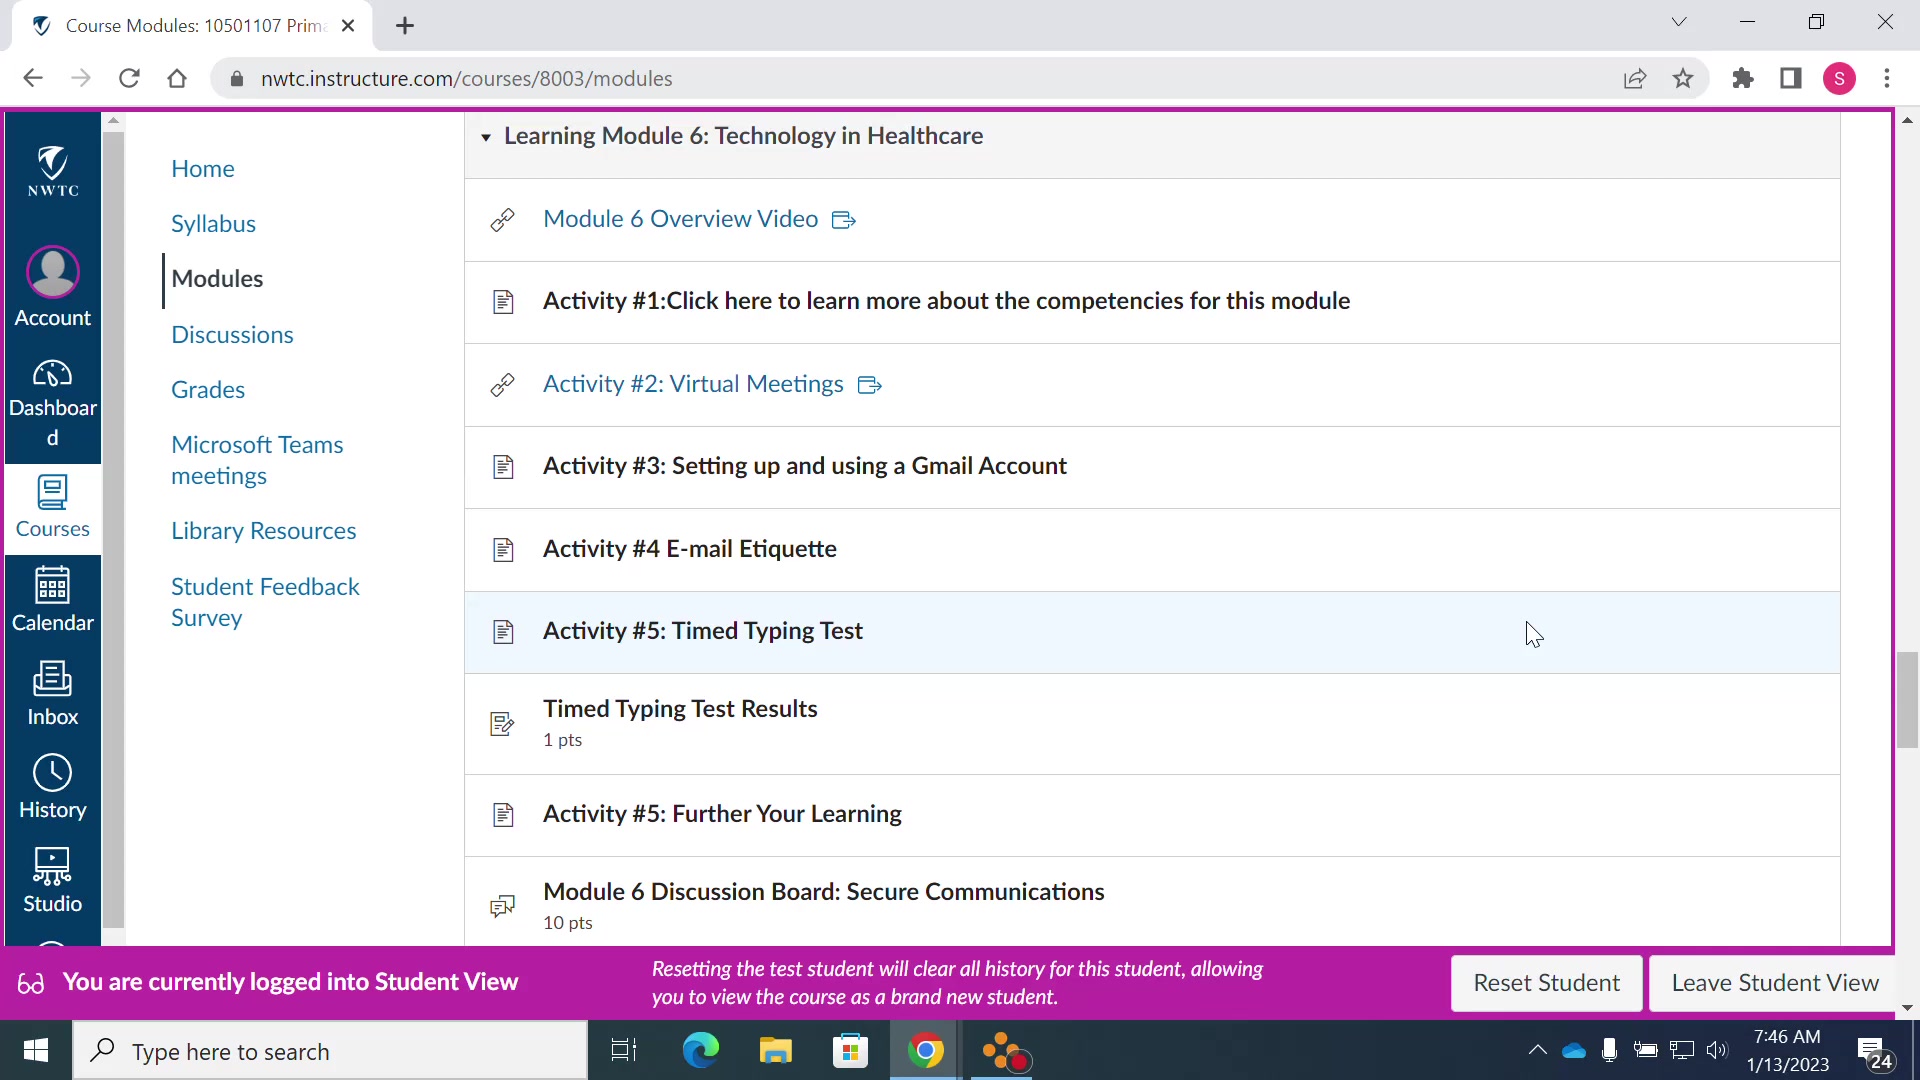Open Activity #4 E-mail Etiquette

click(x=690, y=549)
